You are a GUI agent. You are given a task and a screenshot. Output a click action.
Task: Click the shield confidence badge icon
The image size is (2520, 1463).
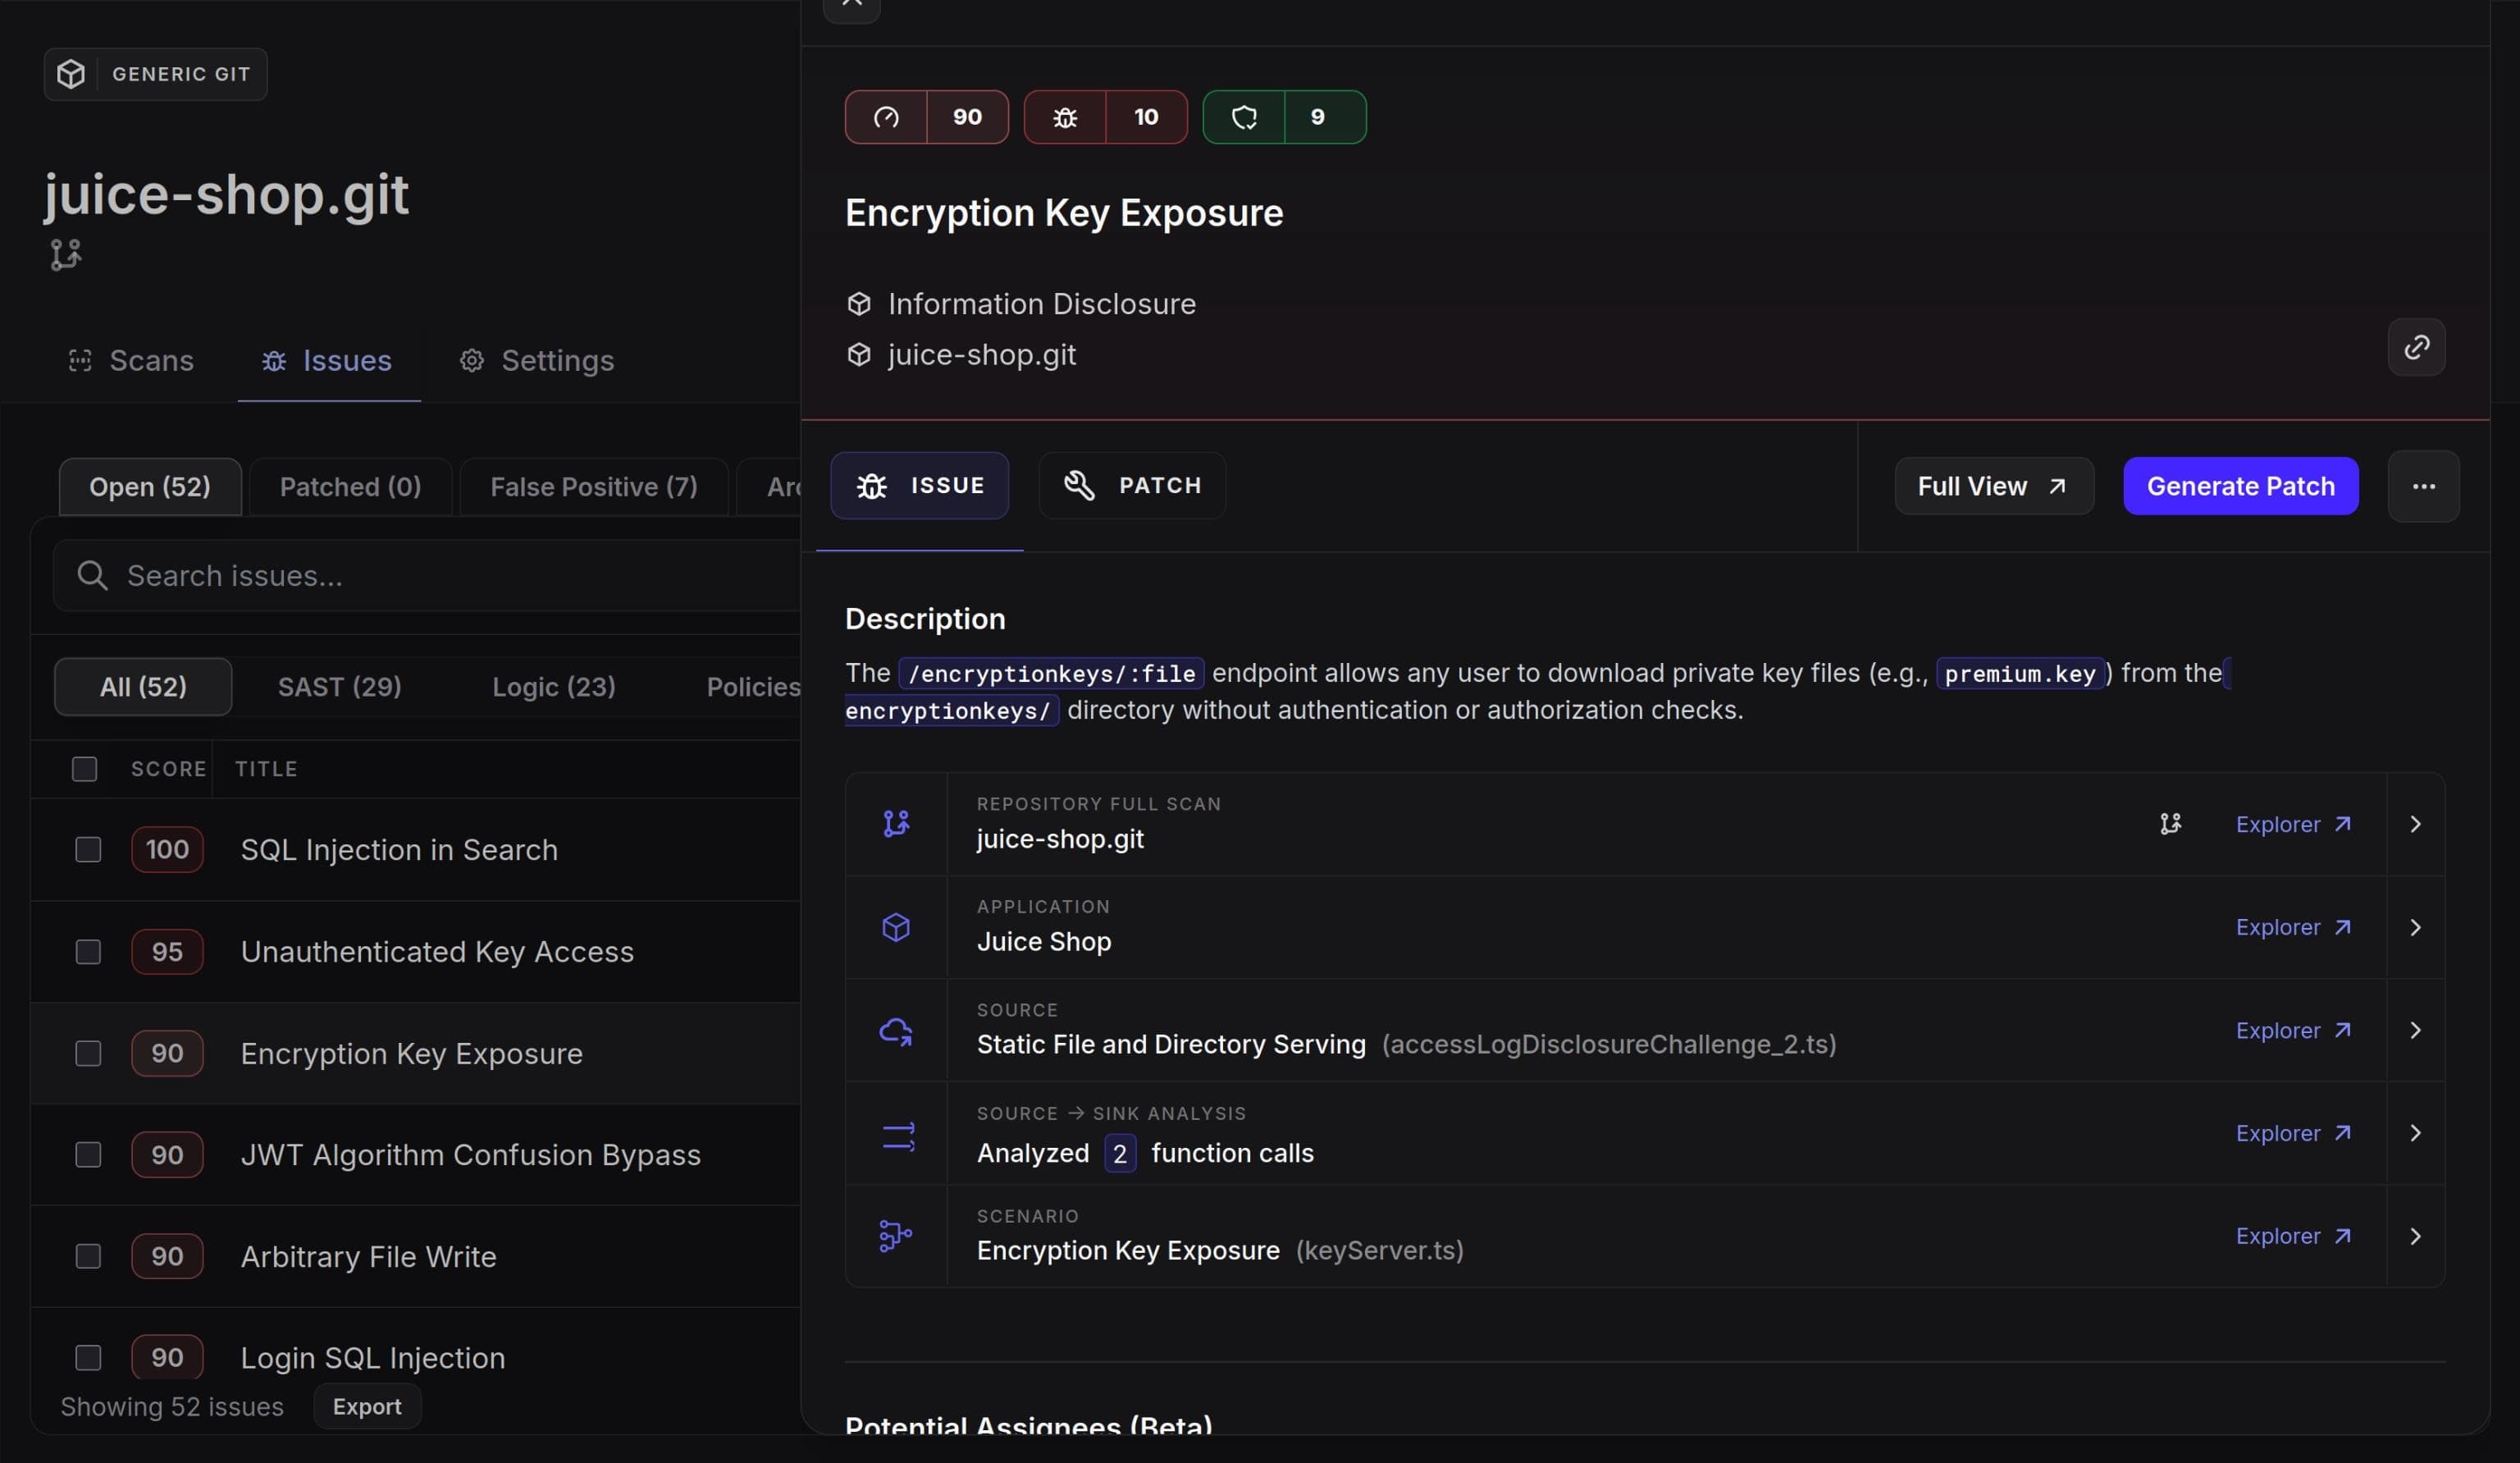1243,117
